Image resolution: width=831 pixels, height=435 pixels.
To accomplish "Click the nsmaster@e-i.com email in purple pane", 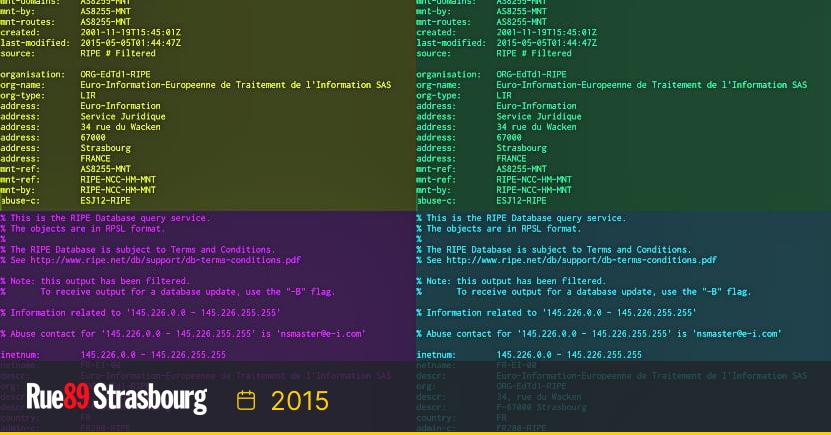I will point(321,334).
